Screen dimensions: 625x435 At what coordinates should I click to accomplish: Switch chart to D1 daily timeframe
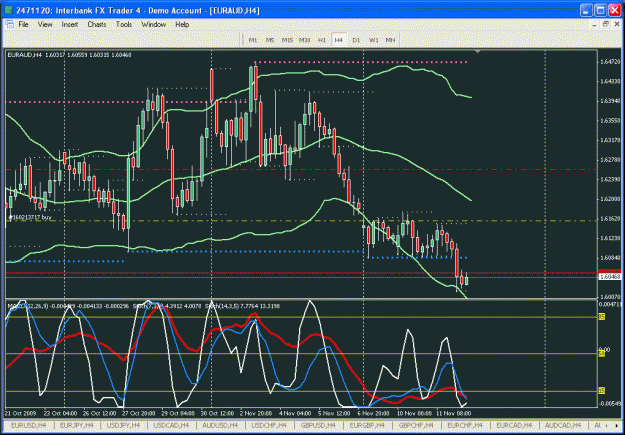click(x=356, y=40)
